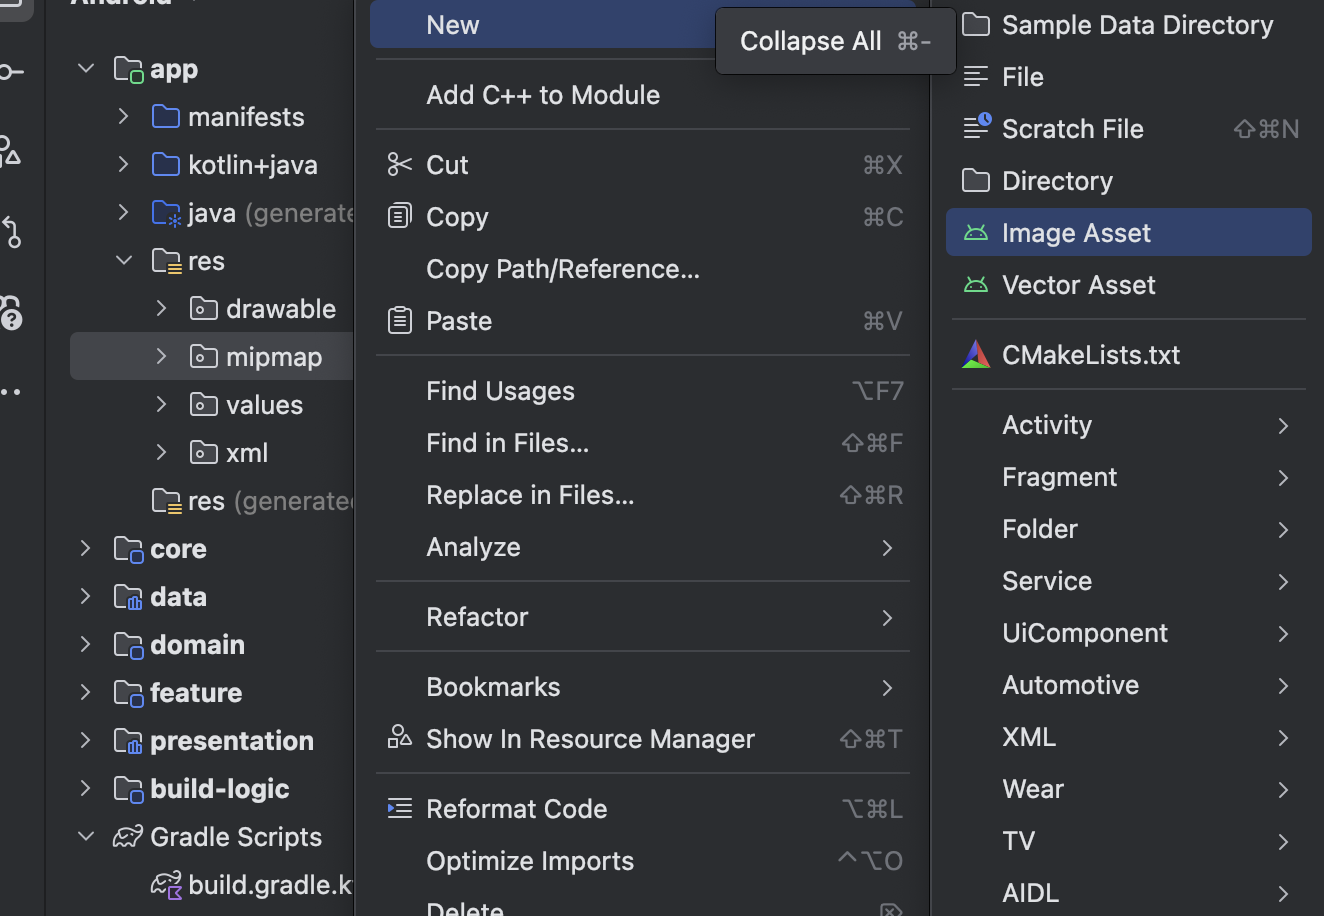The width and height of the screenshot is (1324, 916).
Task: Select Find Usages from context menu
Action: 500,391
